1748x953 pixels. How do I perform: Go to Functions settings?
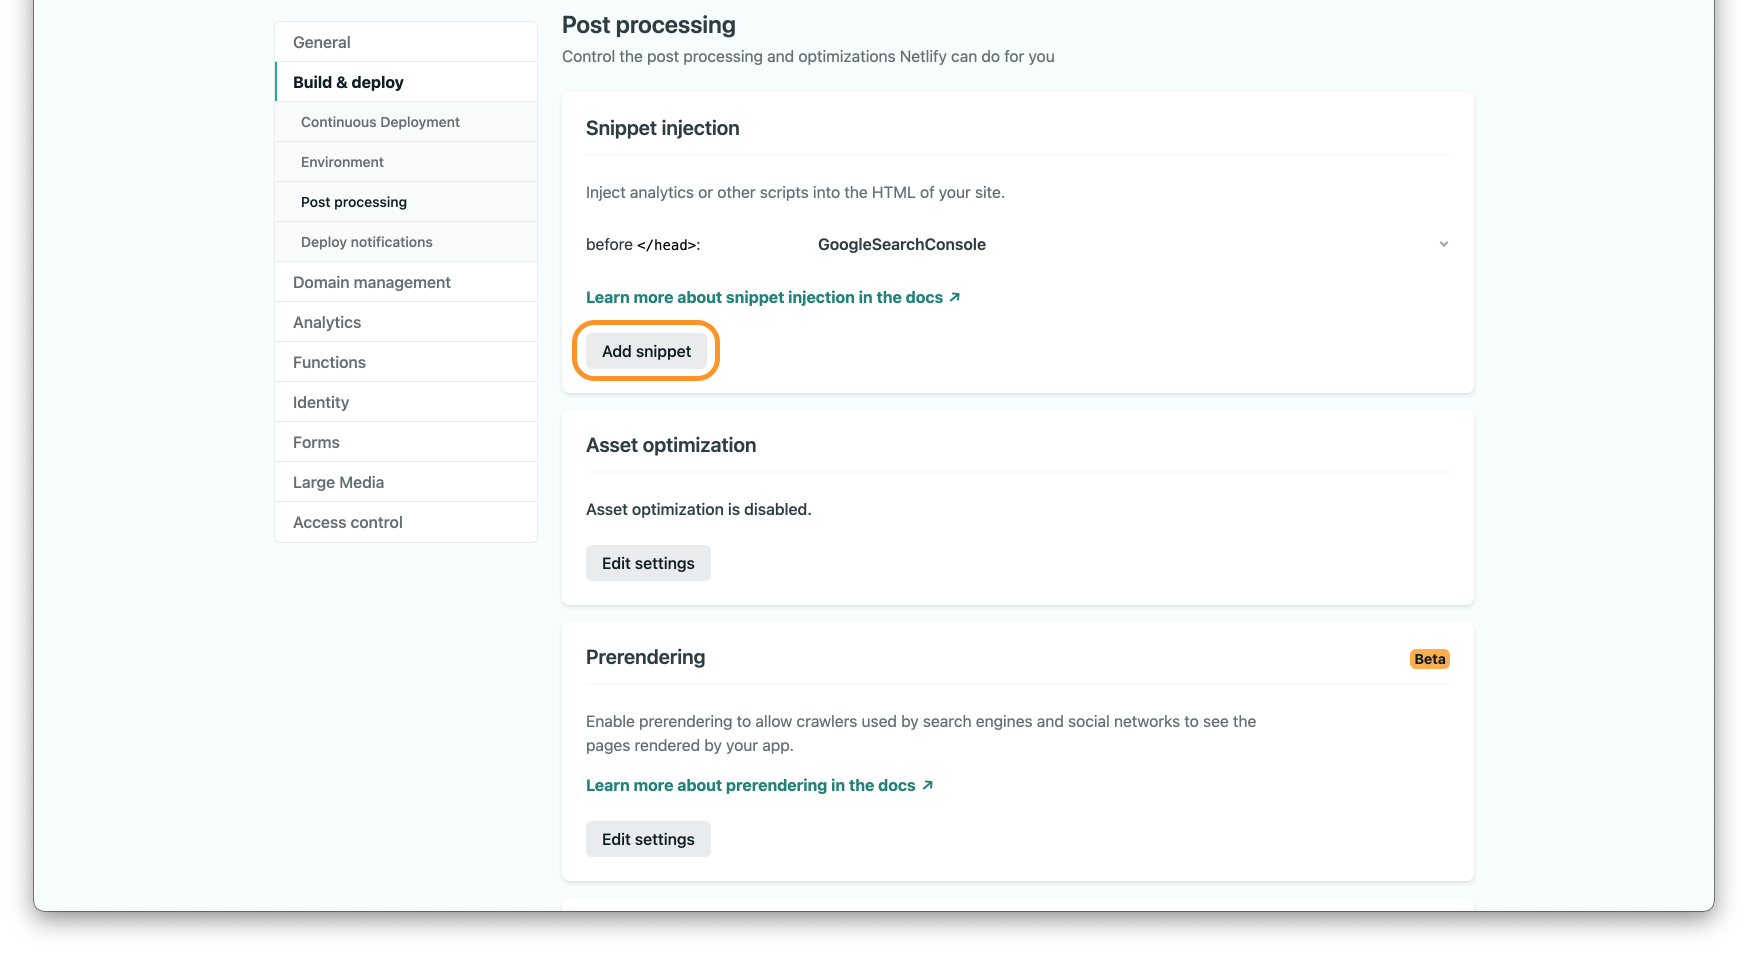[329, 362]
